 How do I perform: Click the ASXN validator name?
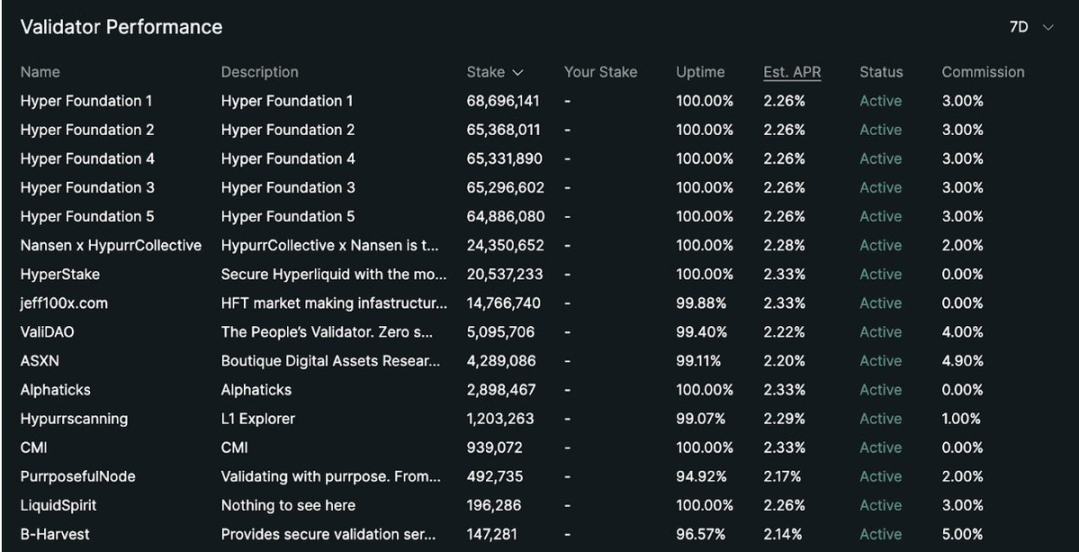pyautogui.click(x=38, y=361)
